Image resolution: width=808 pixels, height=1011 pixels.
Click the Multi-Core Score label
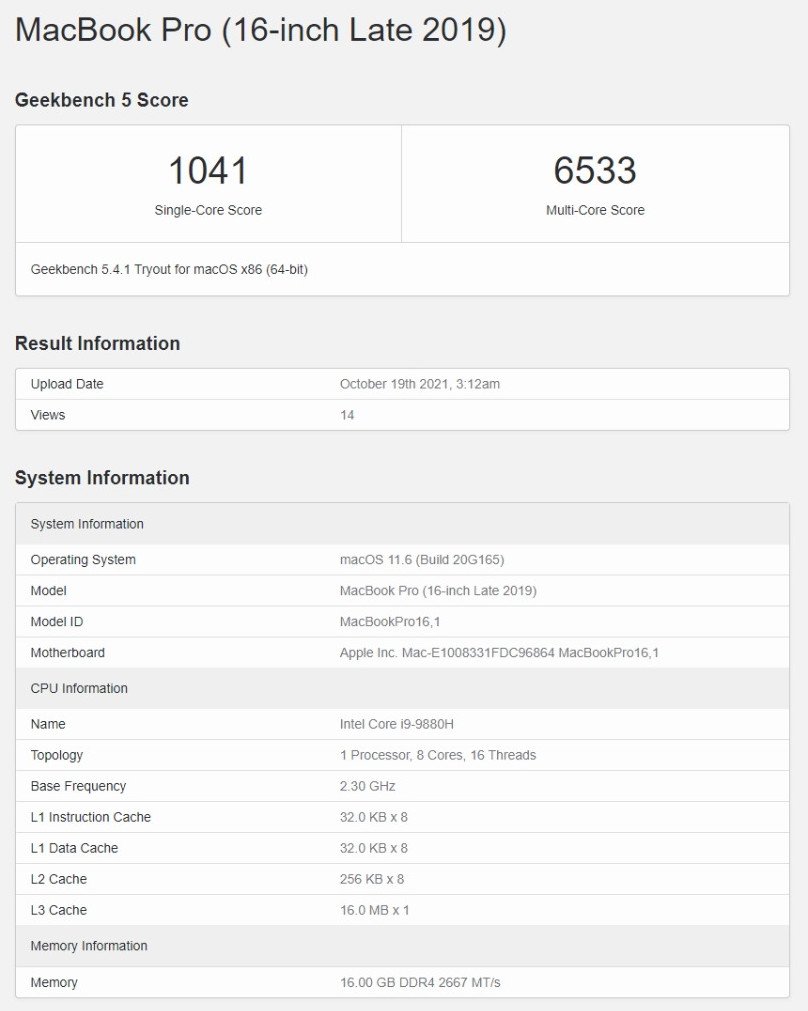pyautogui.click(x=595, y=210)
